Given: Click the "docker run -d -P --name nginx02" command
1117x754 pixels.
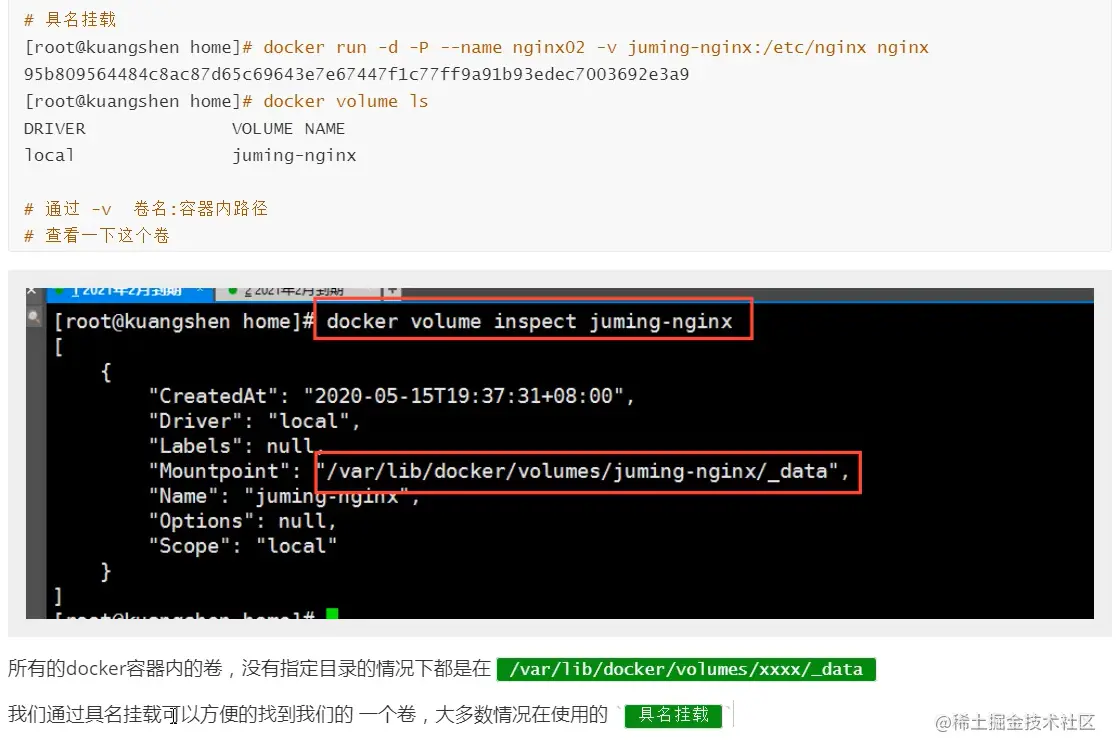Looking at the screenshot, I should click(x=424, y=48).
